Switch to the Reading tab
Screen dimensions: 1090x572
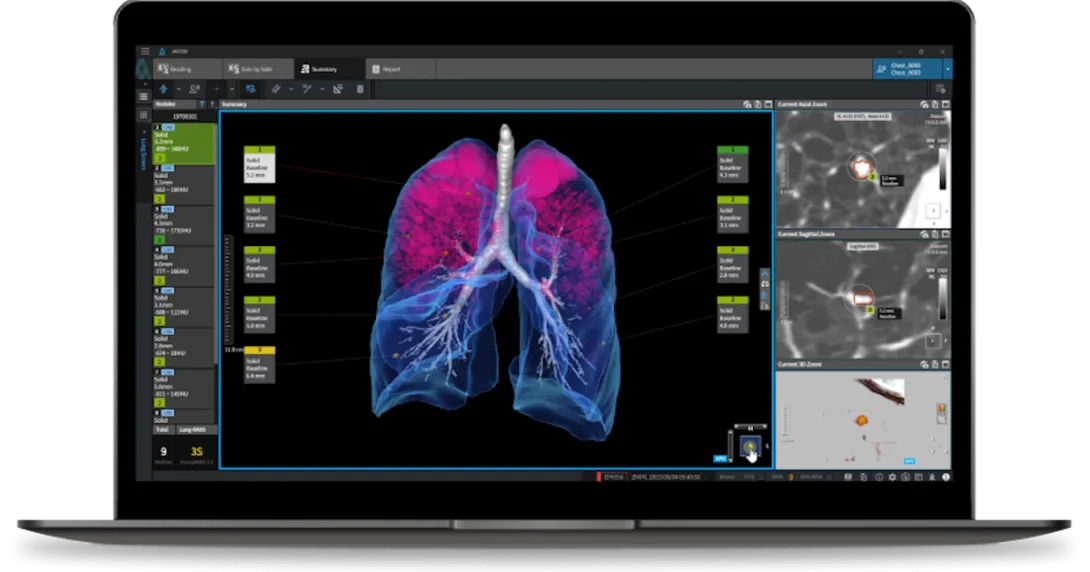[179, 69]
